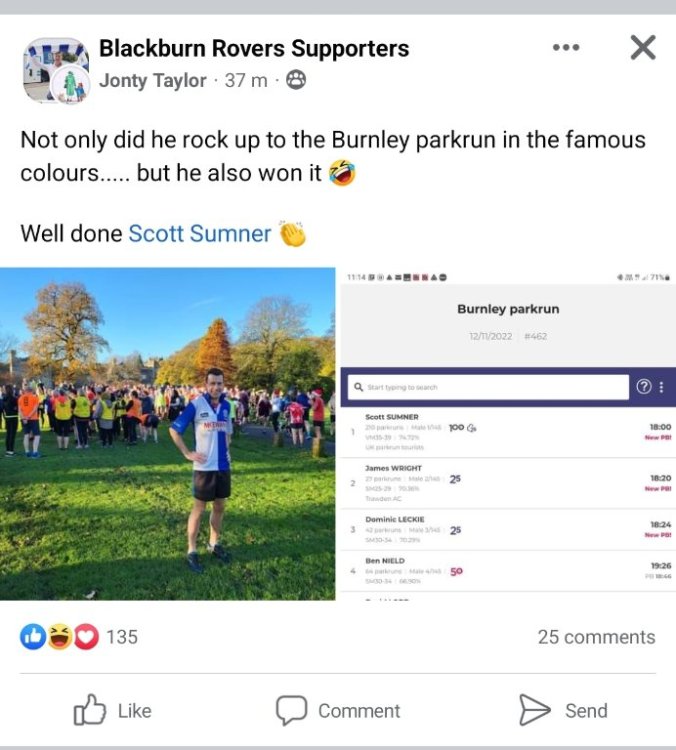The width and height of the screenshot is (676, 750).
Task: Click the question mark help icon
Action: point(643,386)
